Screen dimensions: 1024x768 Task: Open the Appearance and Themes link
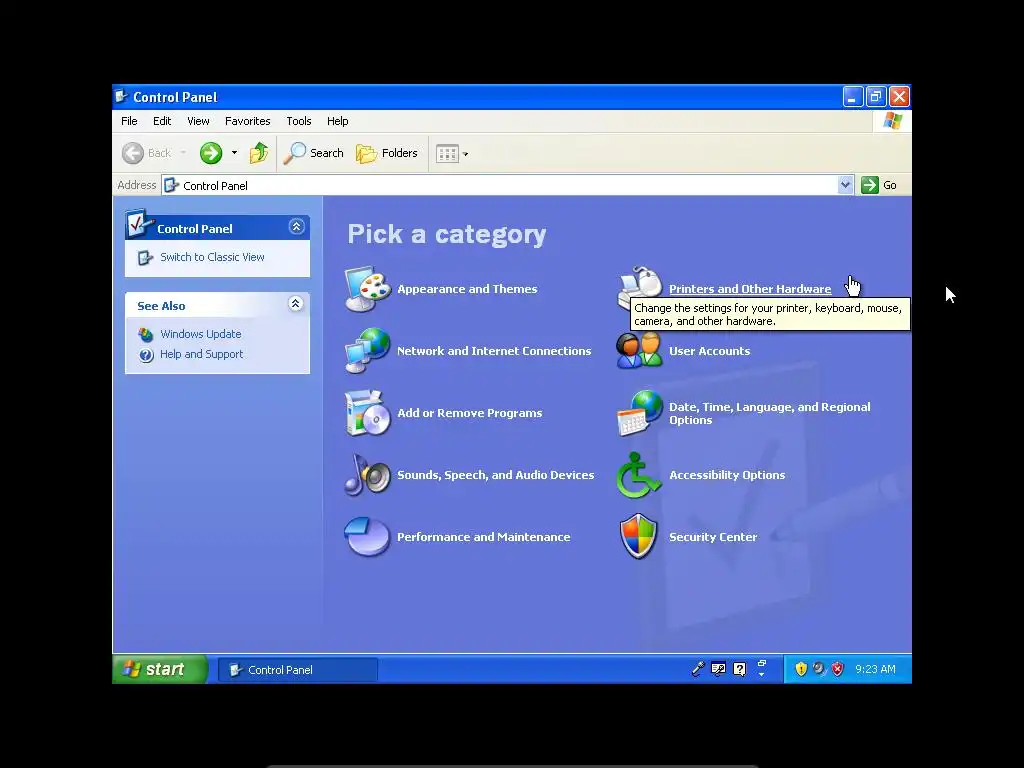pos(467,289)
